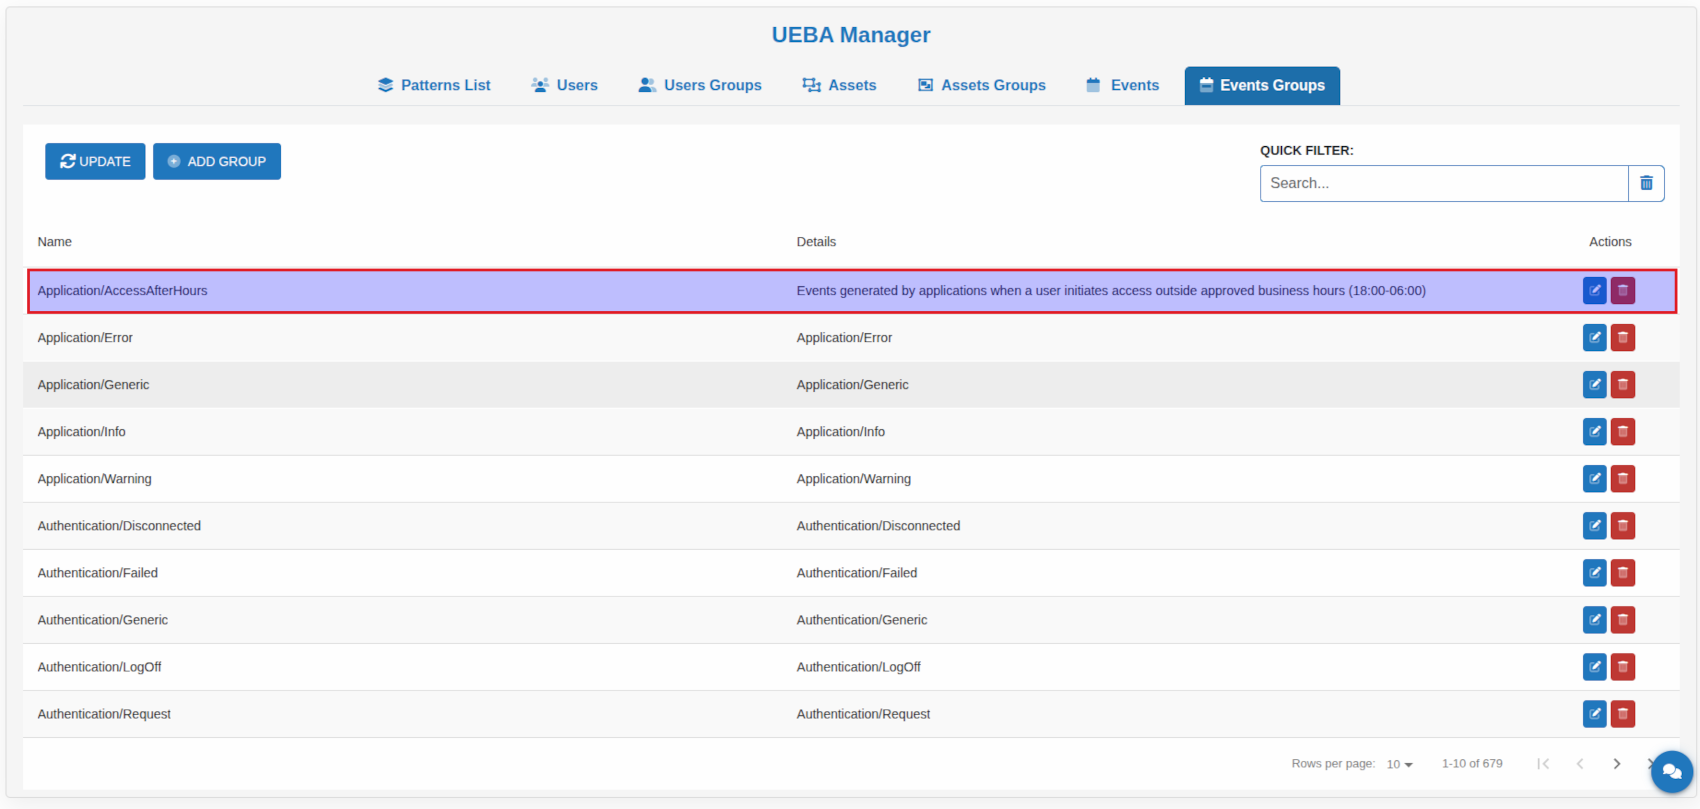Edit the Application/AccessAfterHours group
This screenshot has height=809, width=1700.
click(x=1594, y=291)
